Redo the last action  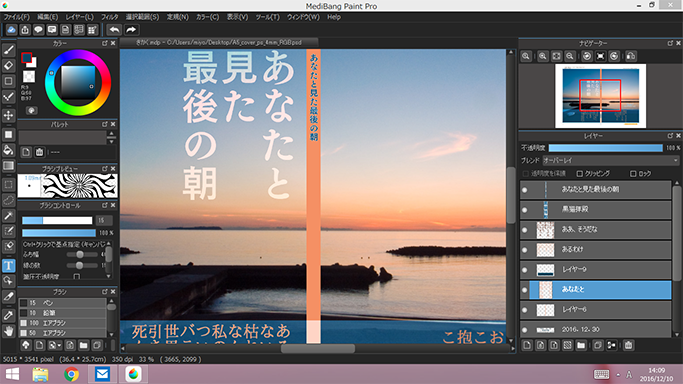[x=131, y=30]
